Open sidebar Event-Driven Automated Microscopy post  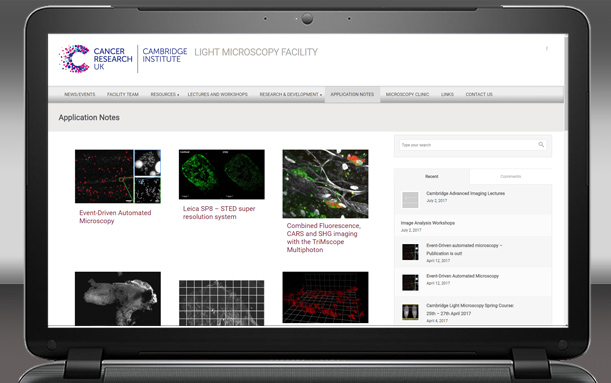coord(463,276)
